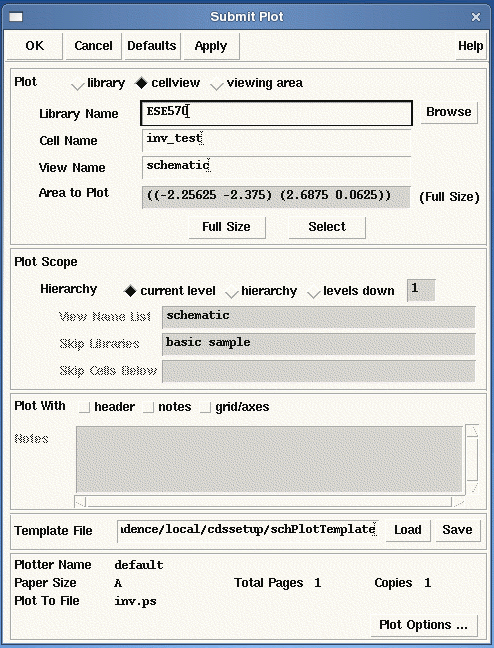Open Plot Options dialog
This screenshot has width=494, height=648.
coord(423,626)
